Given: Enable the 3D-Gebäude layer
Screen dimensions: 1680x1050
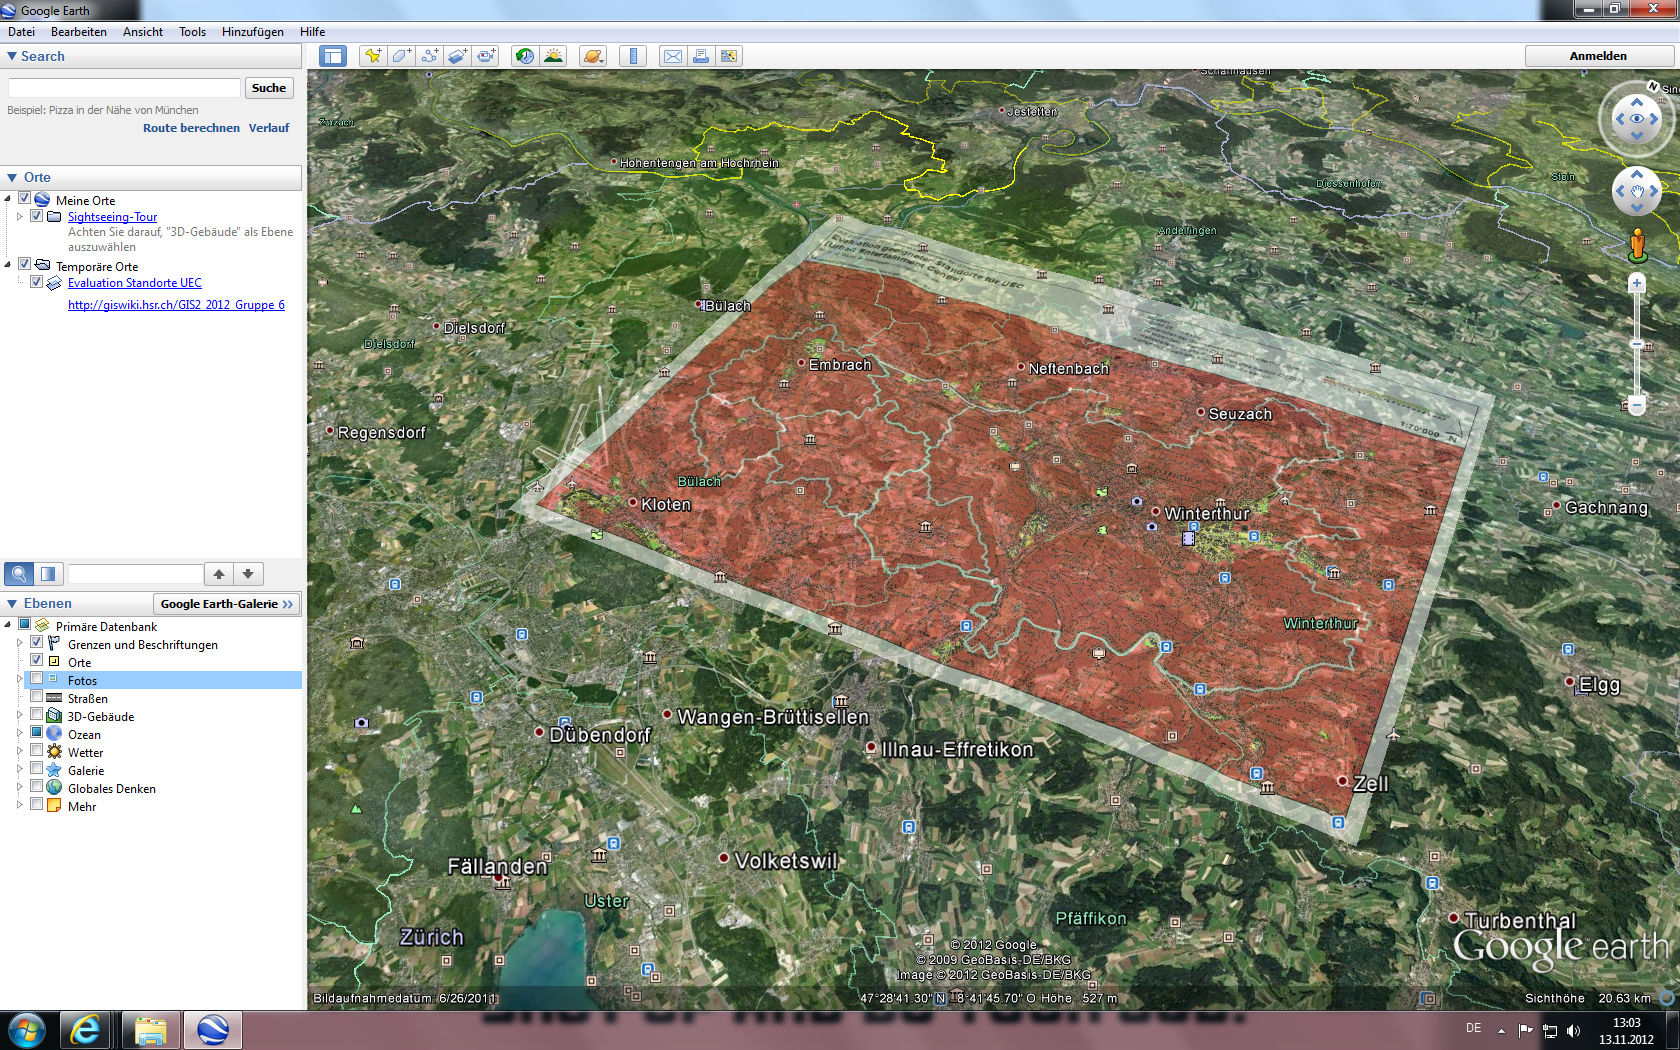Looking at the screenshot, I should pyautogui.click(x=37, y=716).
